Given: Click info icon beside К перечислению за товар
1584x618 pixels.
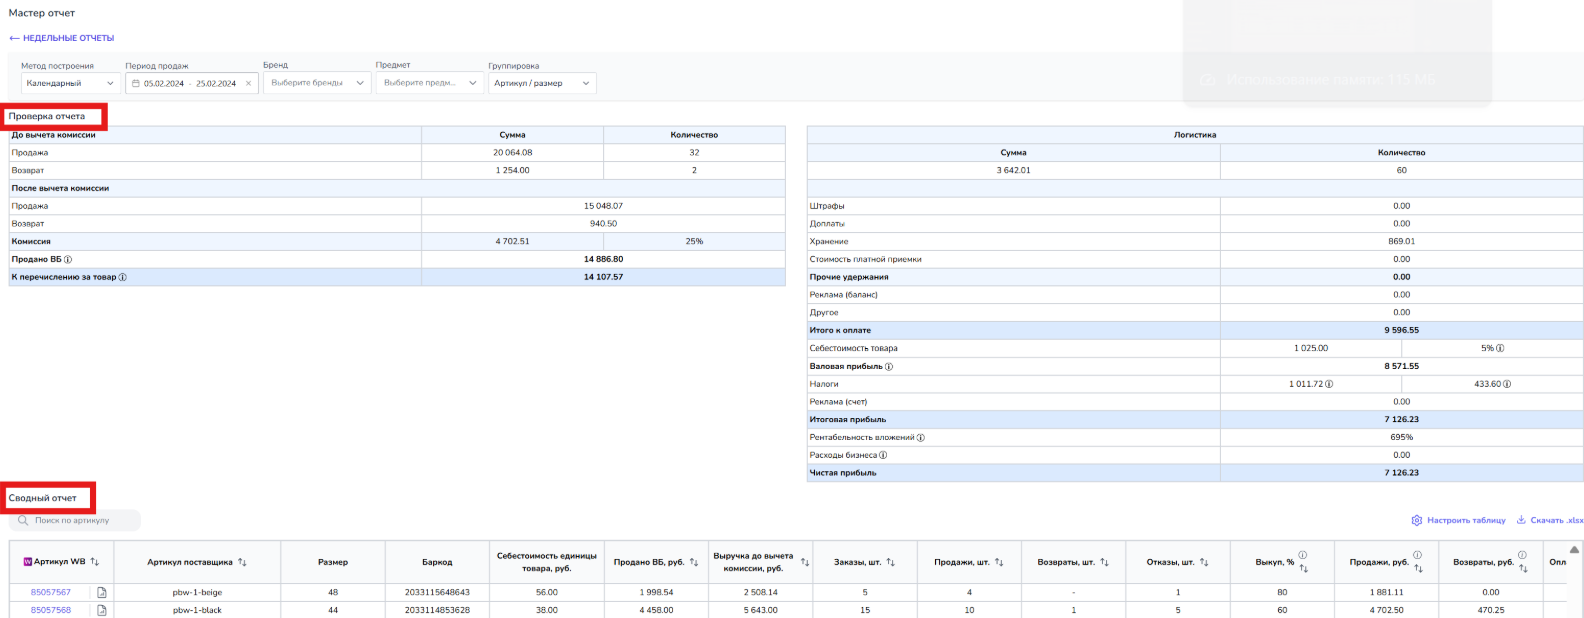Looking at the screenshot, I should pyautogui.click(x=123, y=277).
